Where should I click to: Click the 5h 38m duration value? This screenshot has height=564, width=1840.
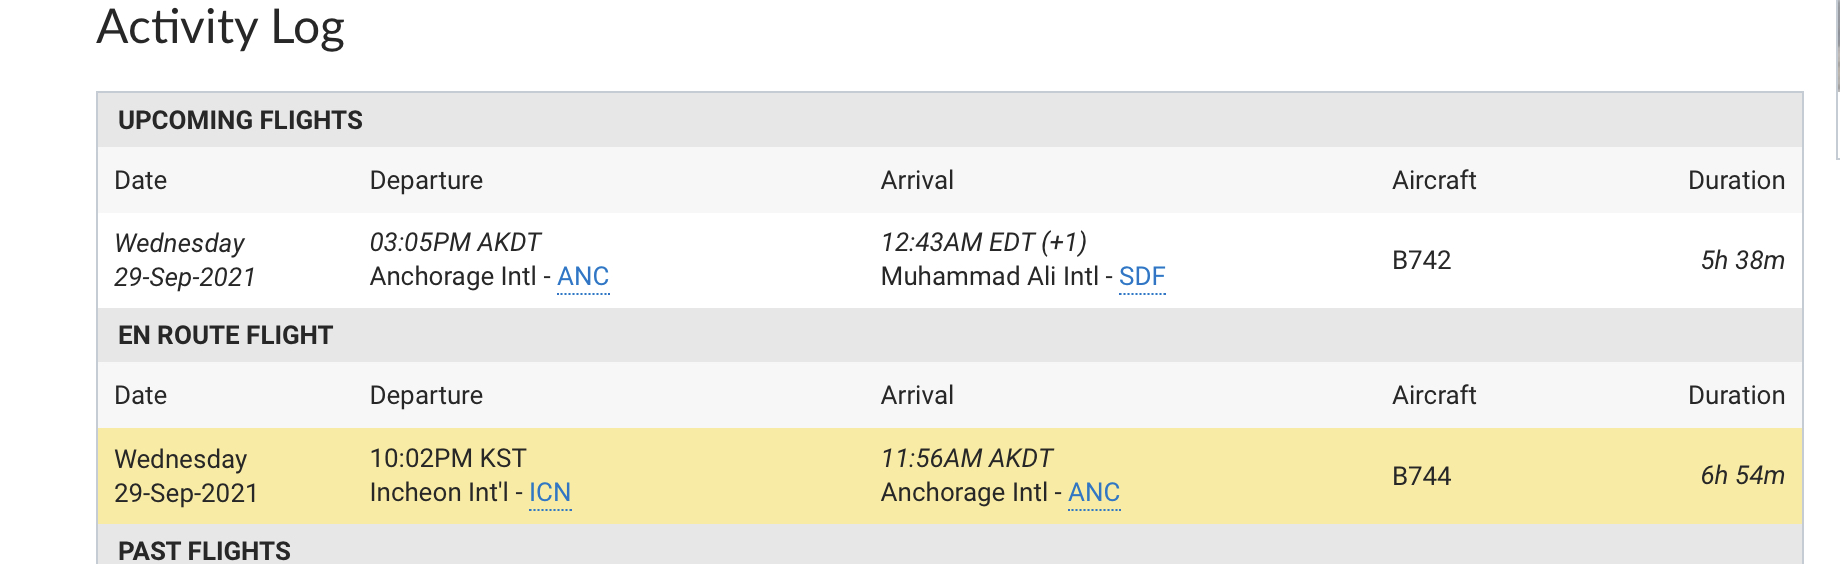pos(1742,260)
